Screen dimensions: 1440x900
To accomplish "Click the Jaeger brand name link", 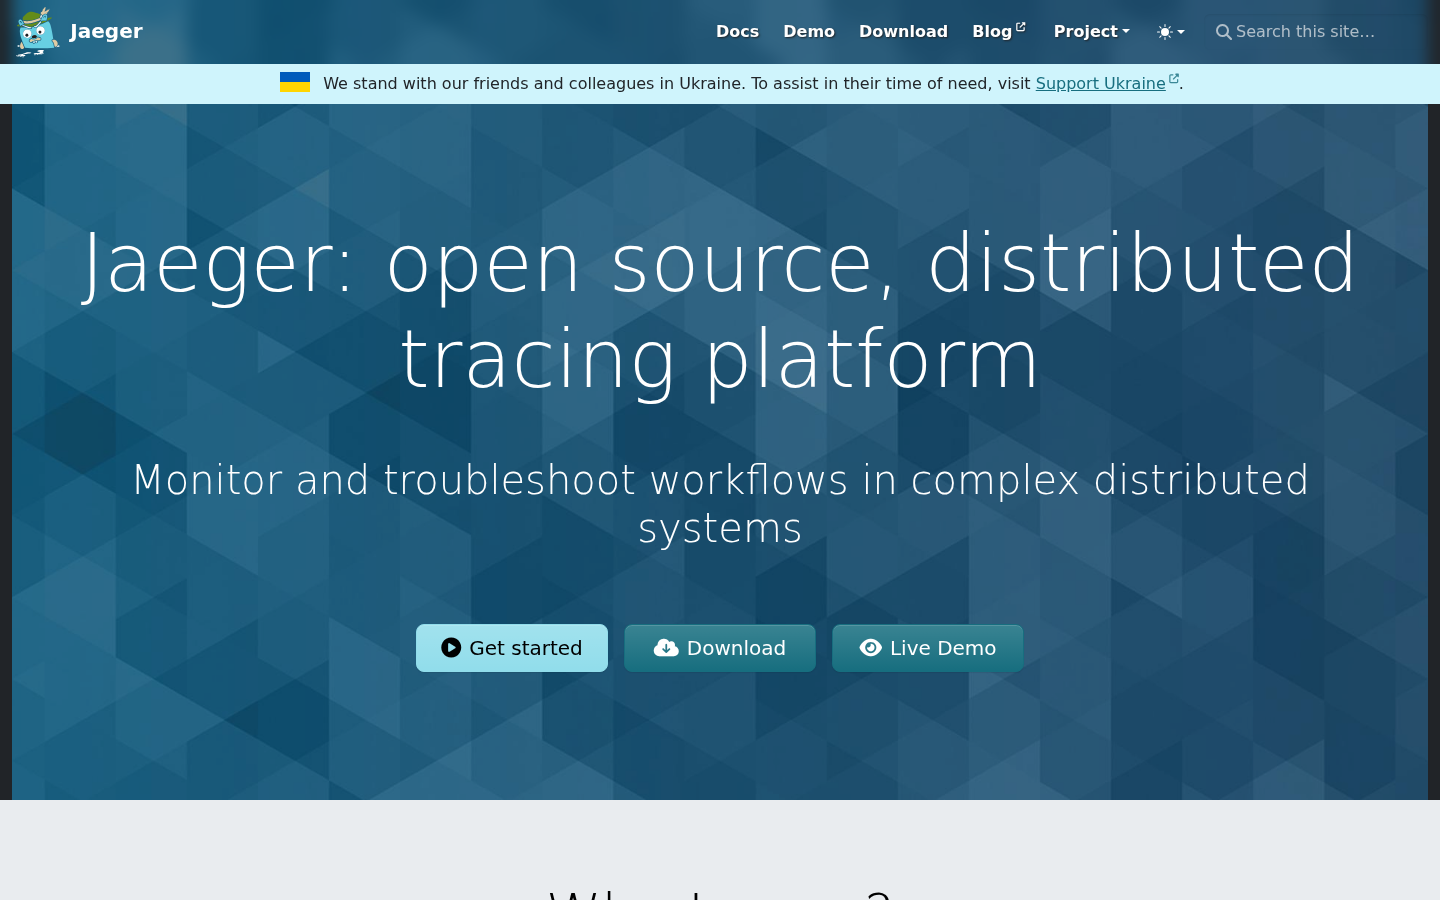I will [106, 32].
